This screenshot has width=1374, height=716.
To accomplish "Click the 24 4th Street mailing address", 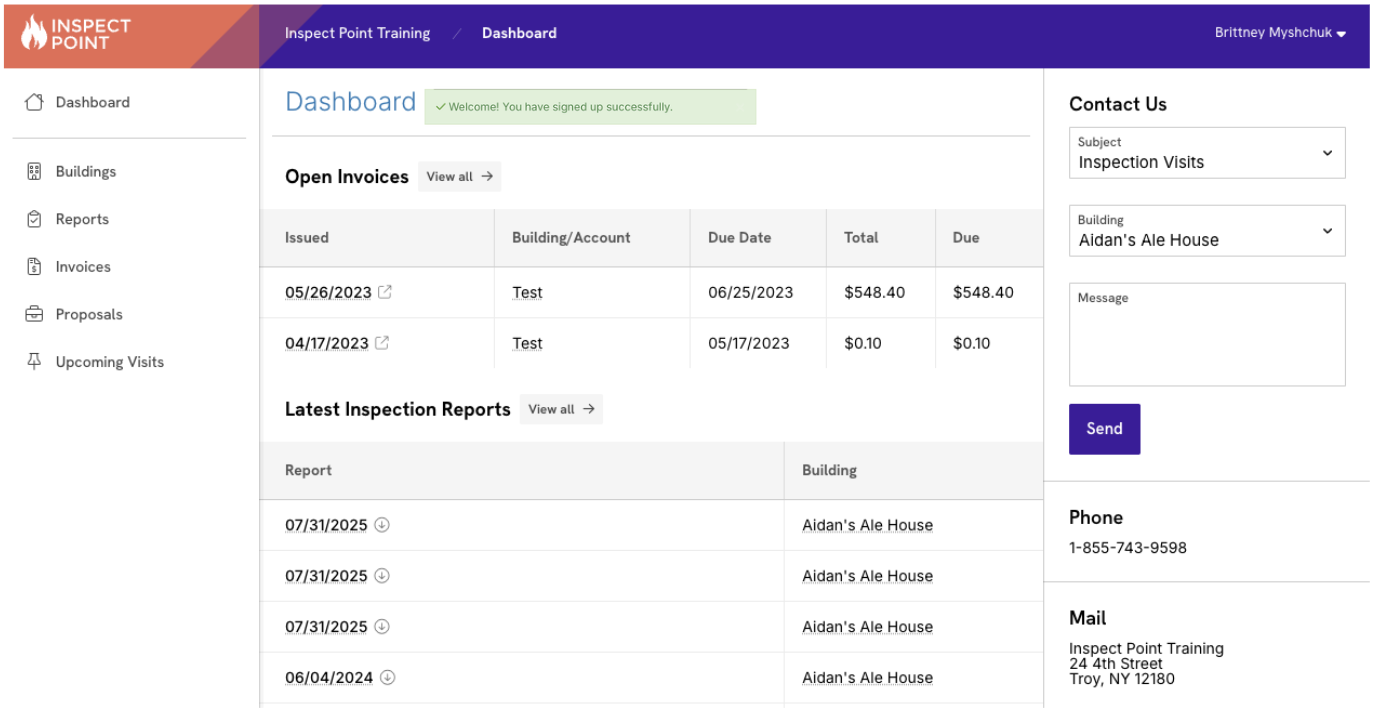I will (x=1116, y=663).
